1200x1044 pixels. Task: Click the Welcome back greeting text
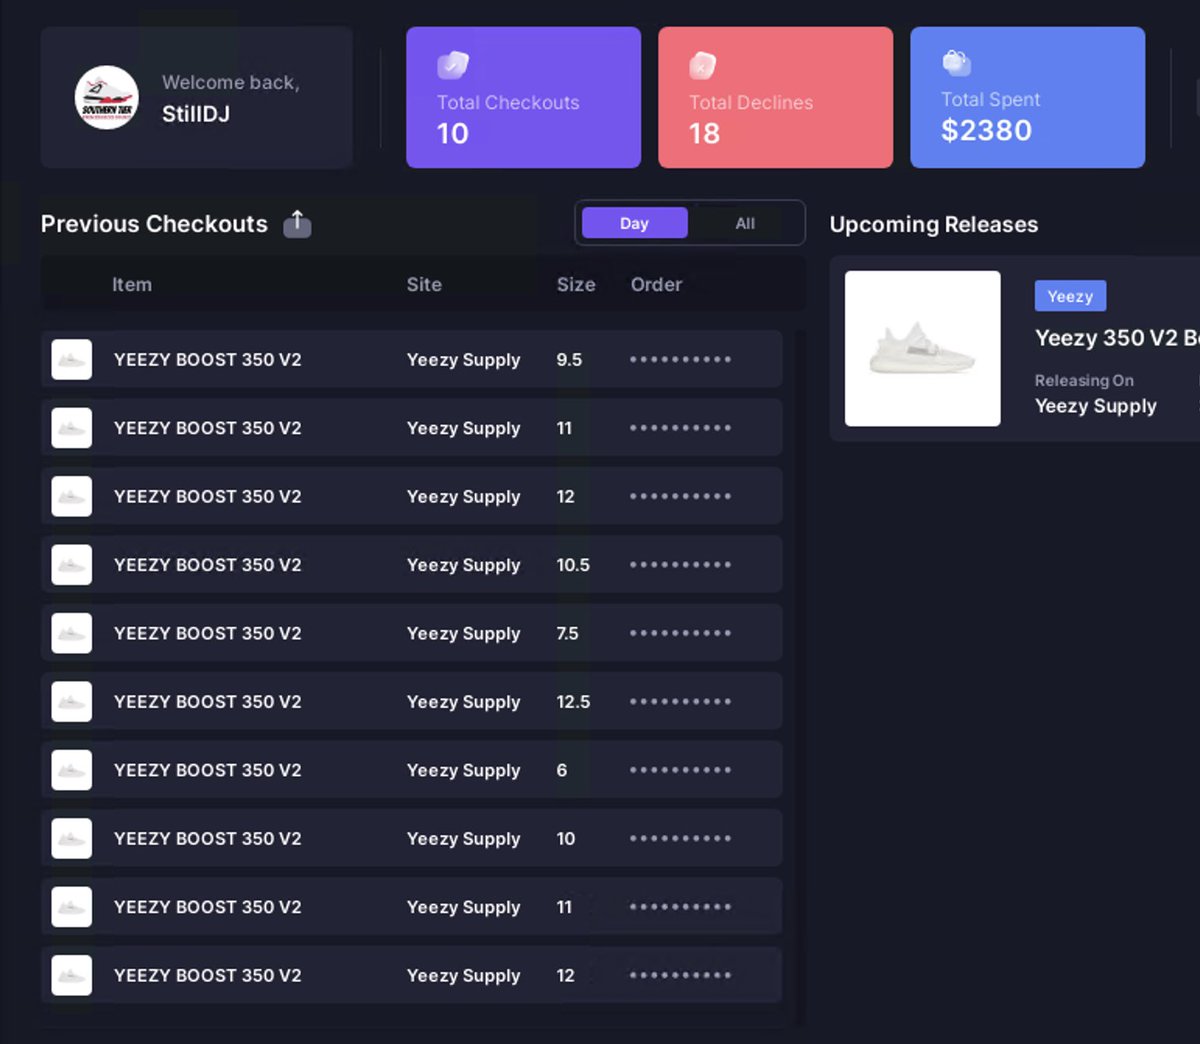point(231,82)
